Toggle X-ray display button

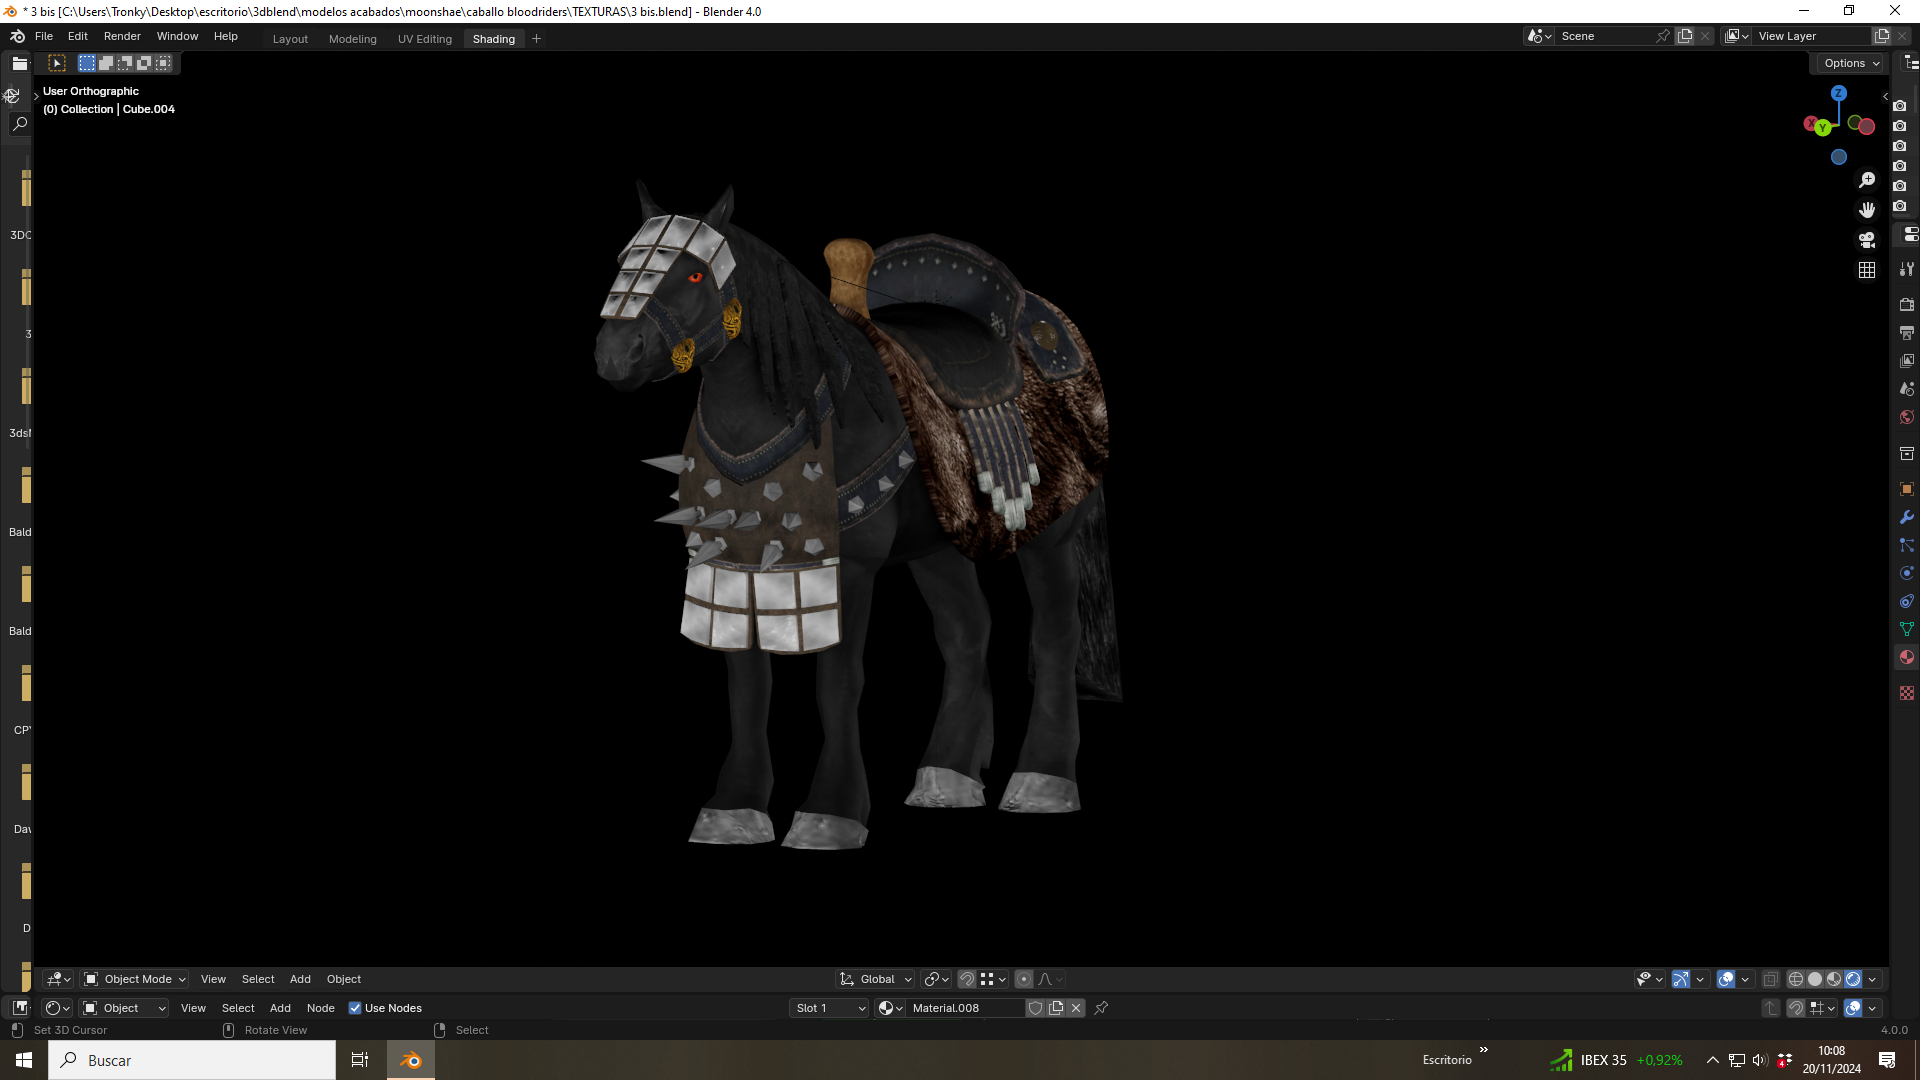[x=1771, y=979]
